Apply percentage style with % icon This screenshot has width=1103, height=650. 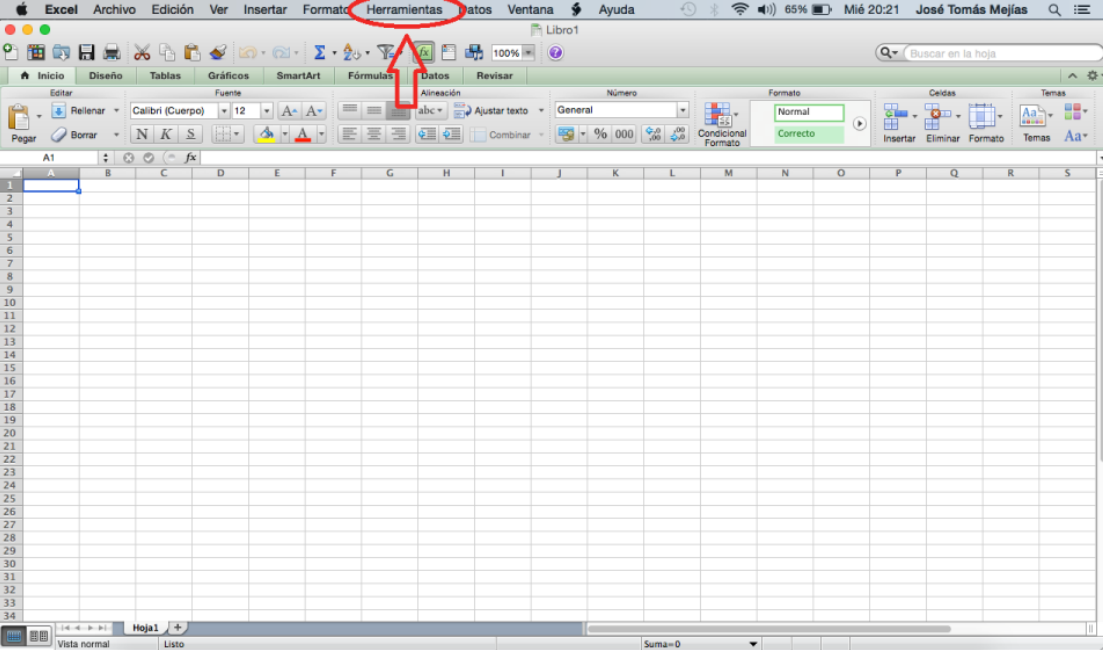click(x=602, y=133)
